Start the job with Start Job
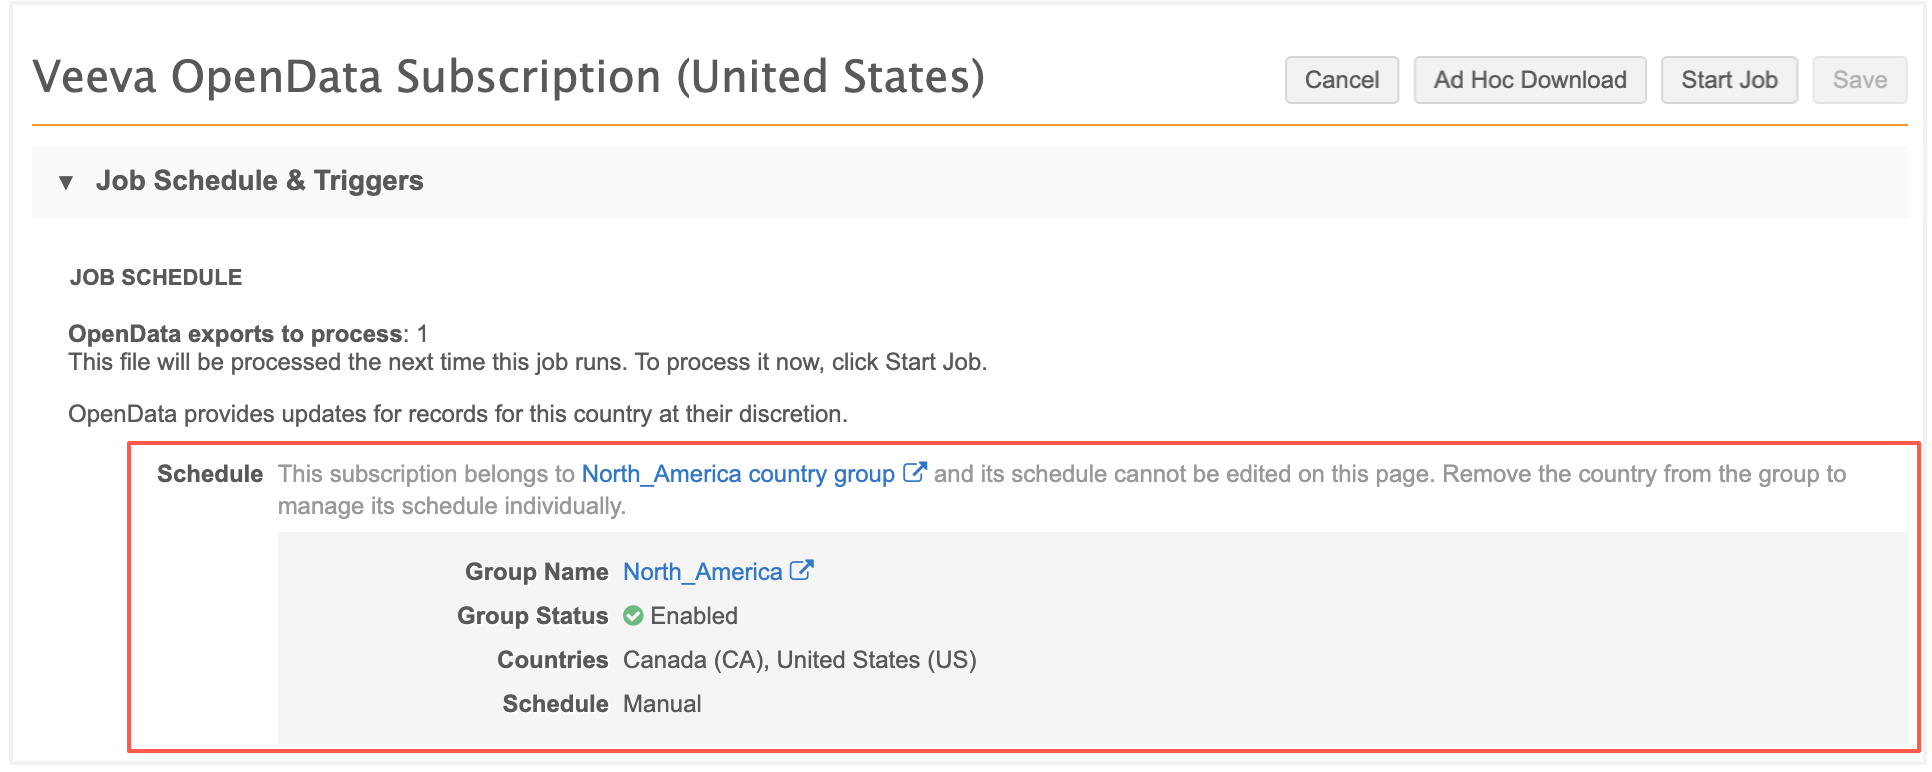 pos(1729,80)
